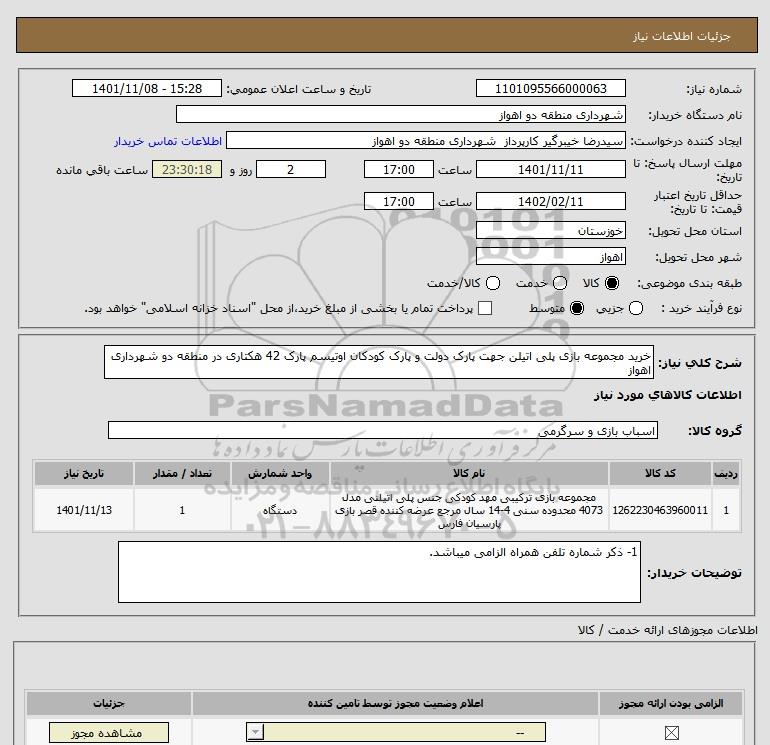Click the province field خوزستان

point(550,231)
